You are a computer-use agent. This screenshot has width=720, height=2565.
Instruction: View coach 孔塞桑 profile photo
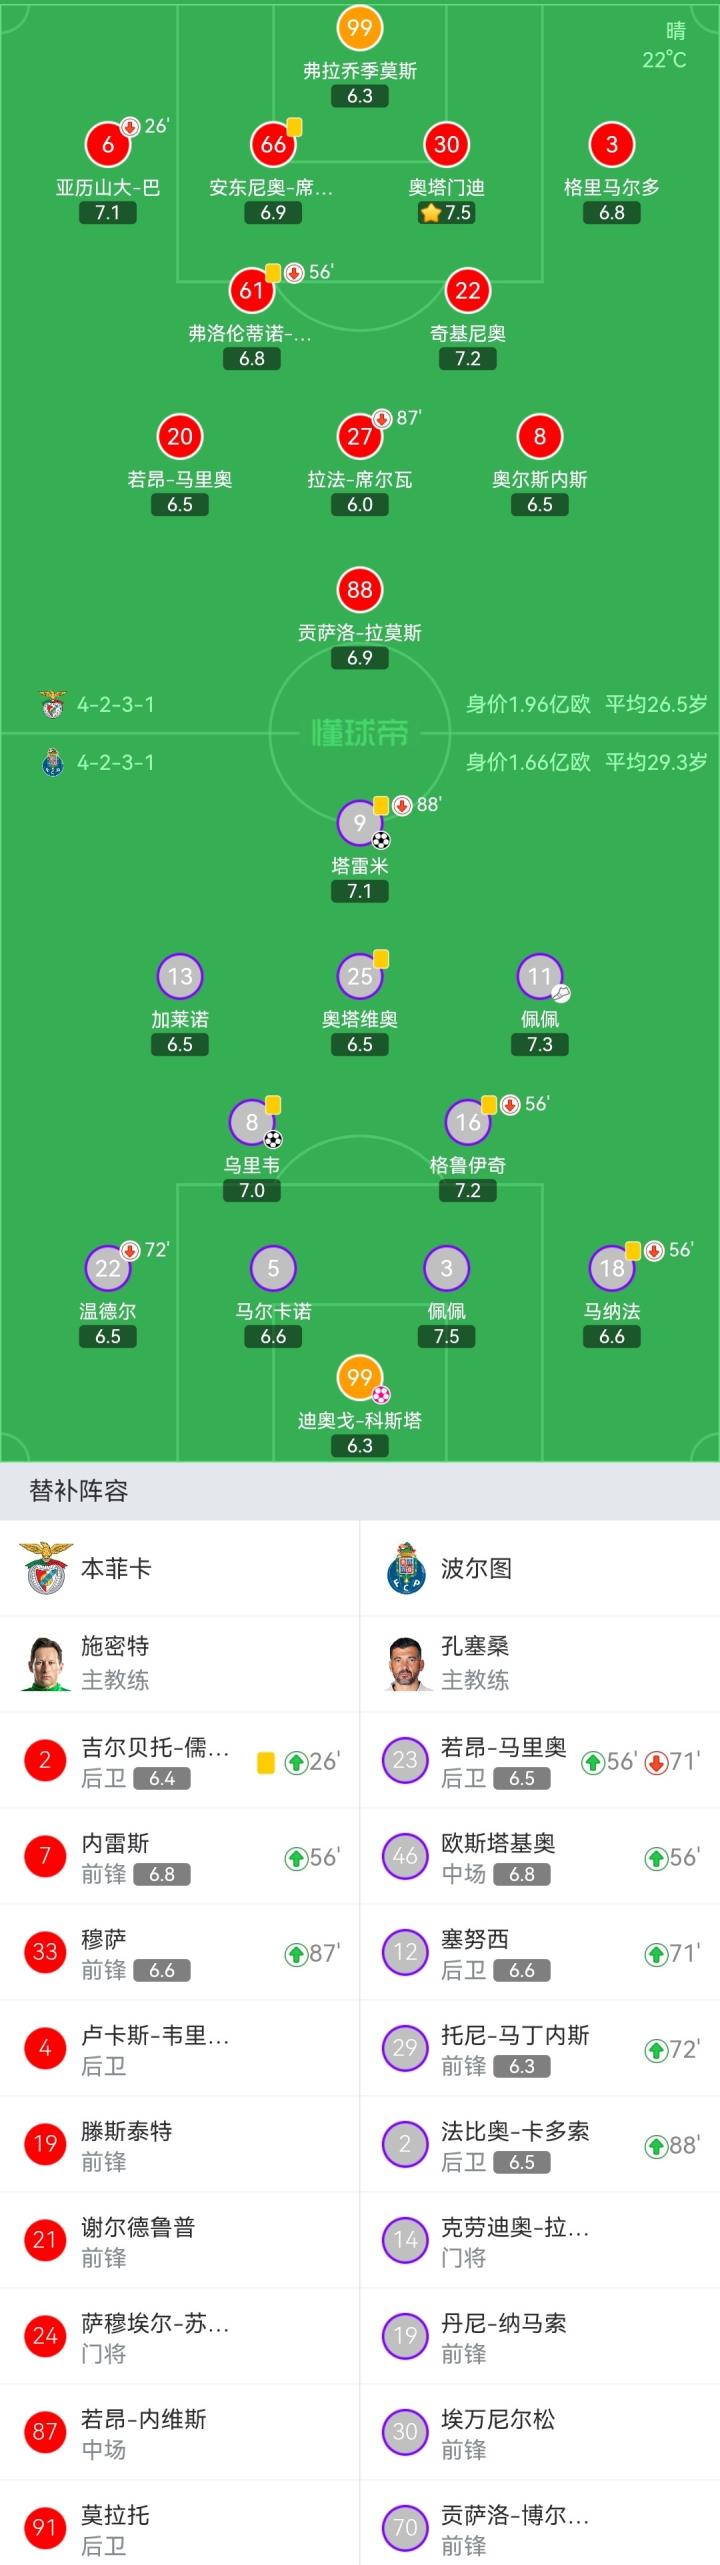[406, 1663]
